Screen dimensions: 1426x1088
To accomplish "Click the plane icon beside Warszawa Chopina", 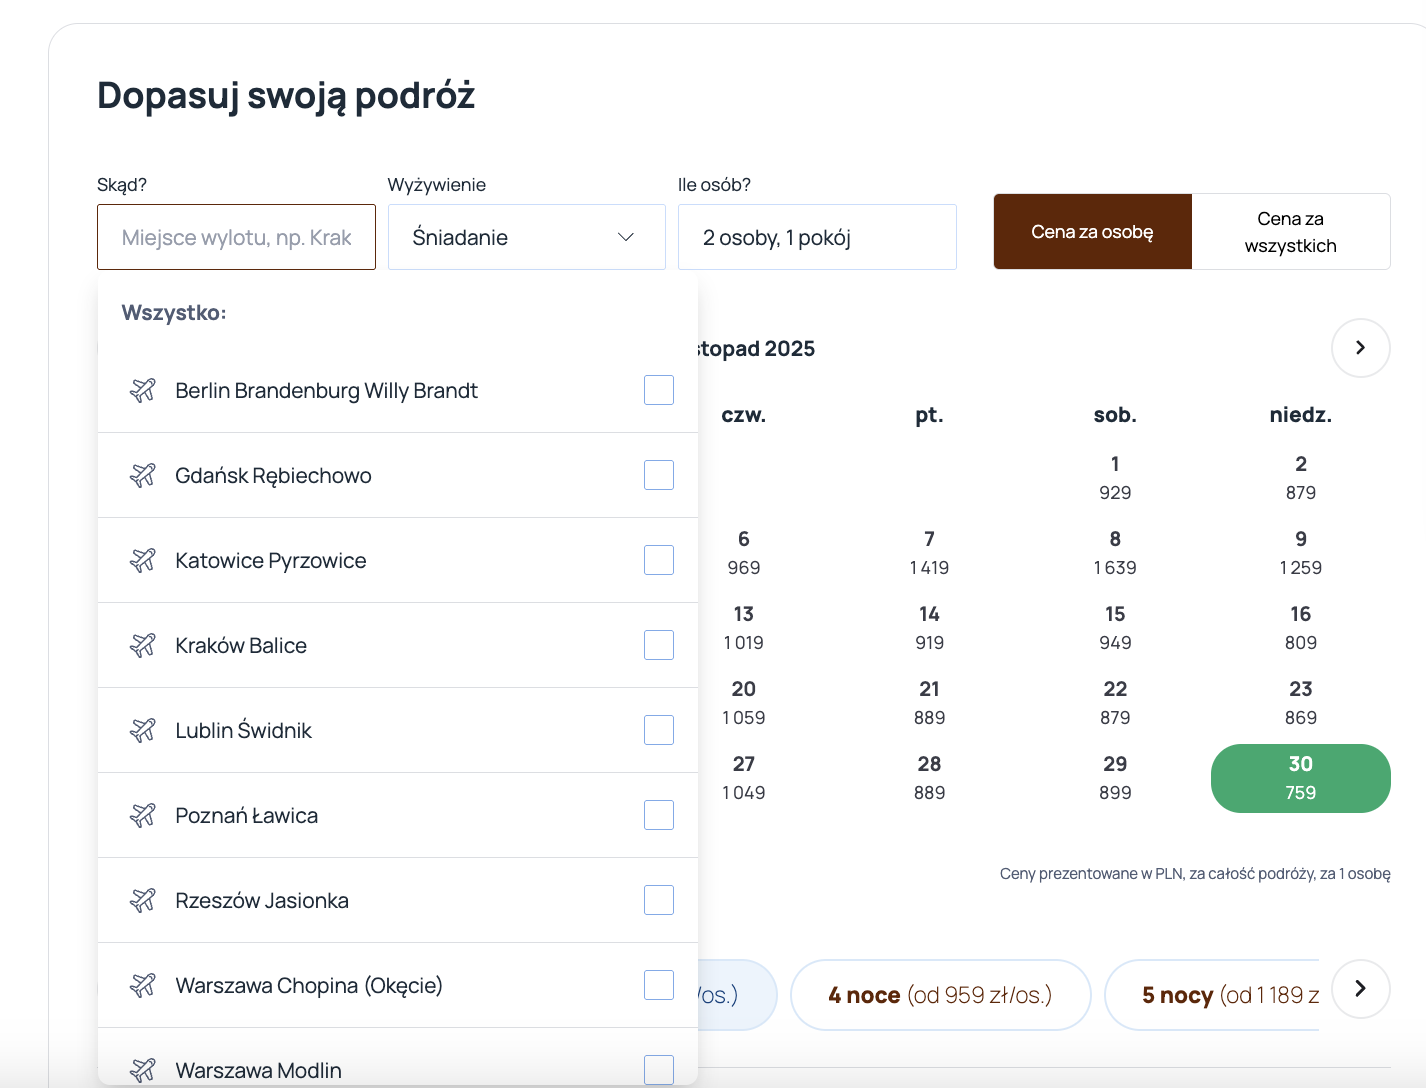I will click(x=143, y=985).
